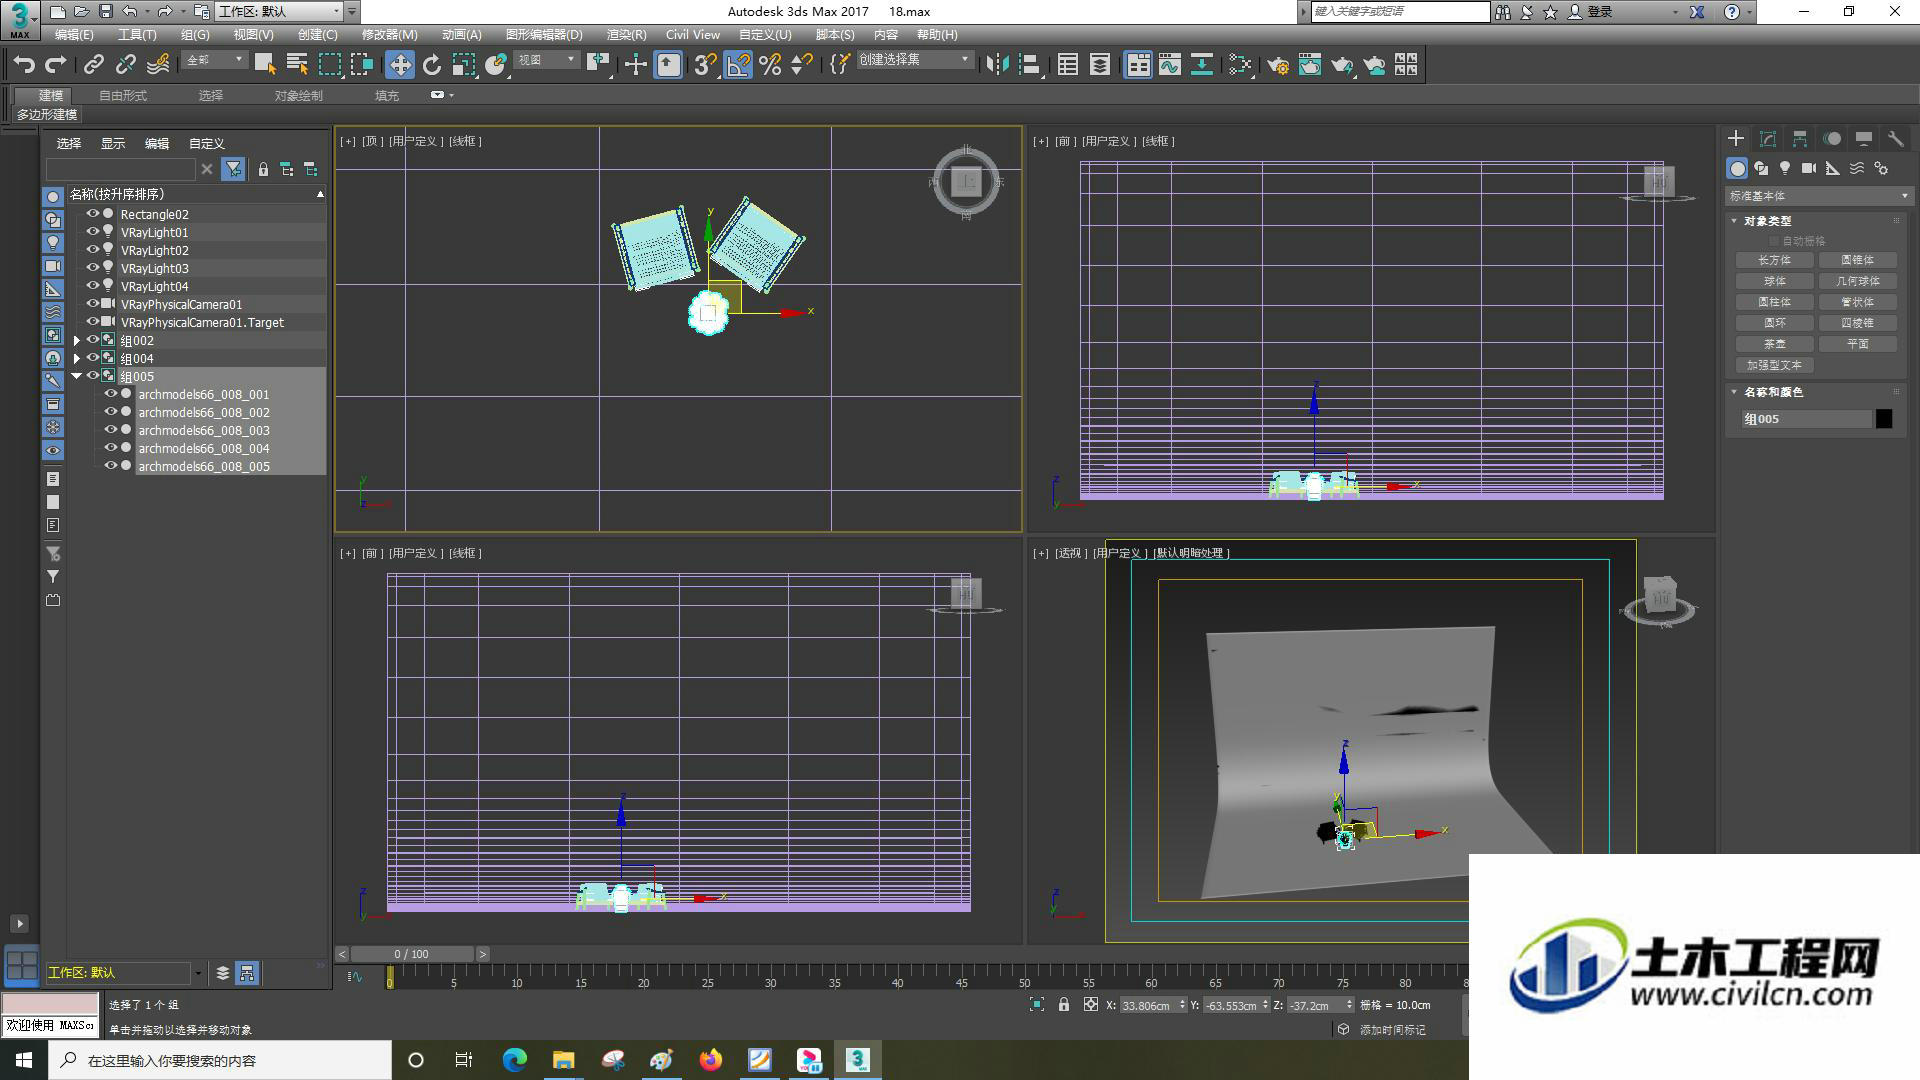
Task: Click the Select by Name icon
Action: 297,65
